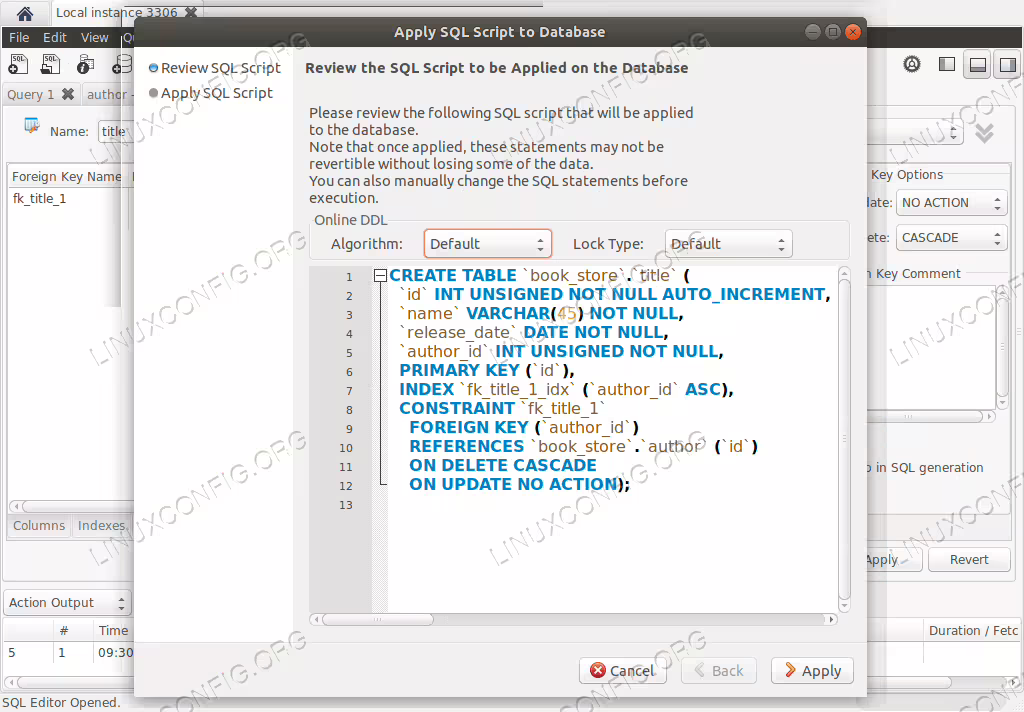Click the Revert button in table editor
Image resolution: width=1024 pixels, height=712 pixels.
coord(969,559)
